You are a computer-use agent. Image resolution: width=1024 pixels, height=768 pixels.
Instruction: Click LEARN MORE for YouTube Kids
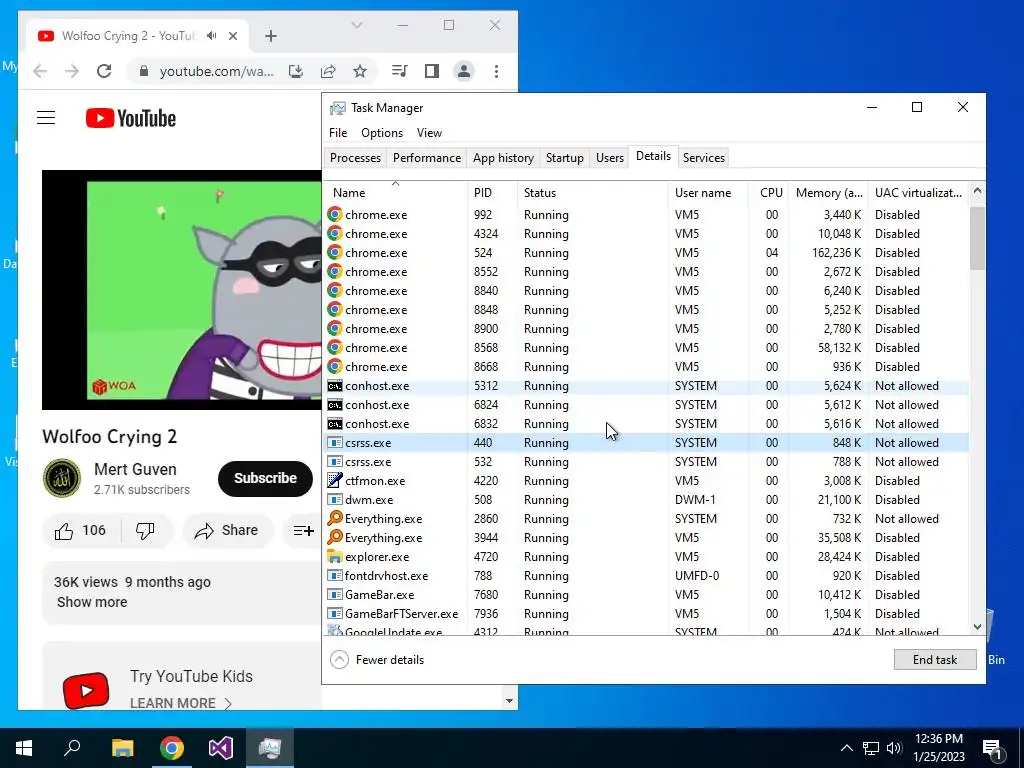tap(180, 703)
